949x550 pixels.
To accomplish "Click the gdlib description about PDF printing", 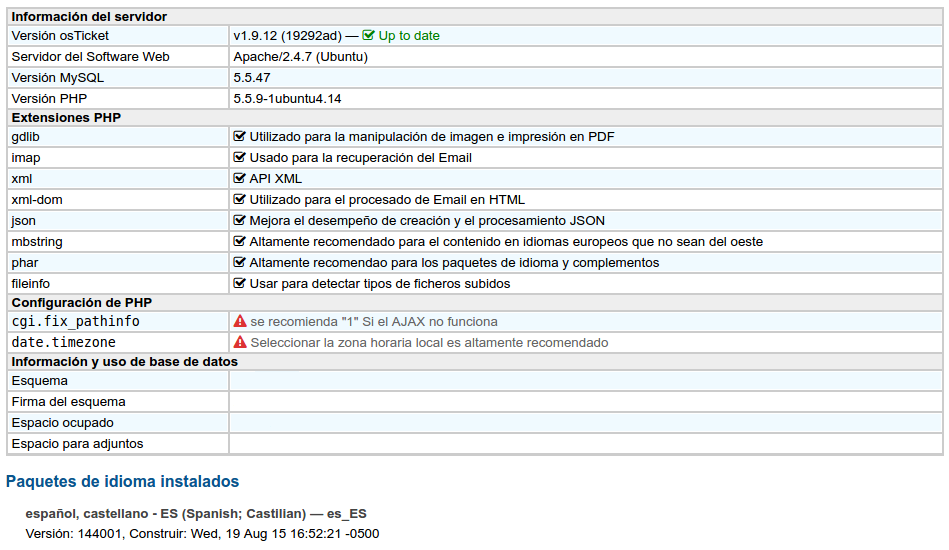I will click(x=432, y=137).
